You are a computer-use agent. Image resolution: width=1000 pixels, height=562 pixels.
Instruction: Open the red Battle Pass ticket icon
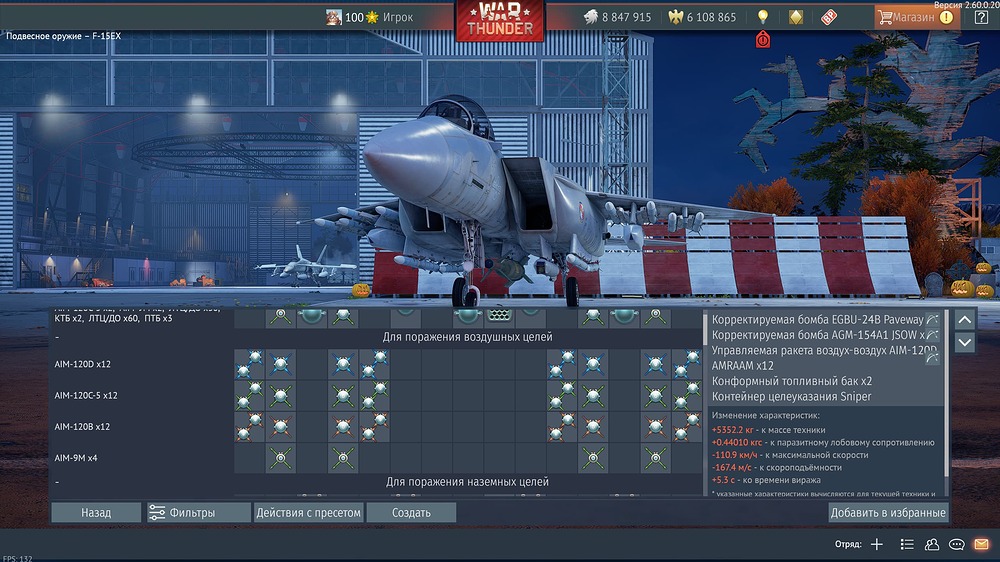[828, 17]
